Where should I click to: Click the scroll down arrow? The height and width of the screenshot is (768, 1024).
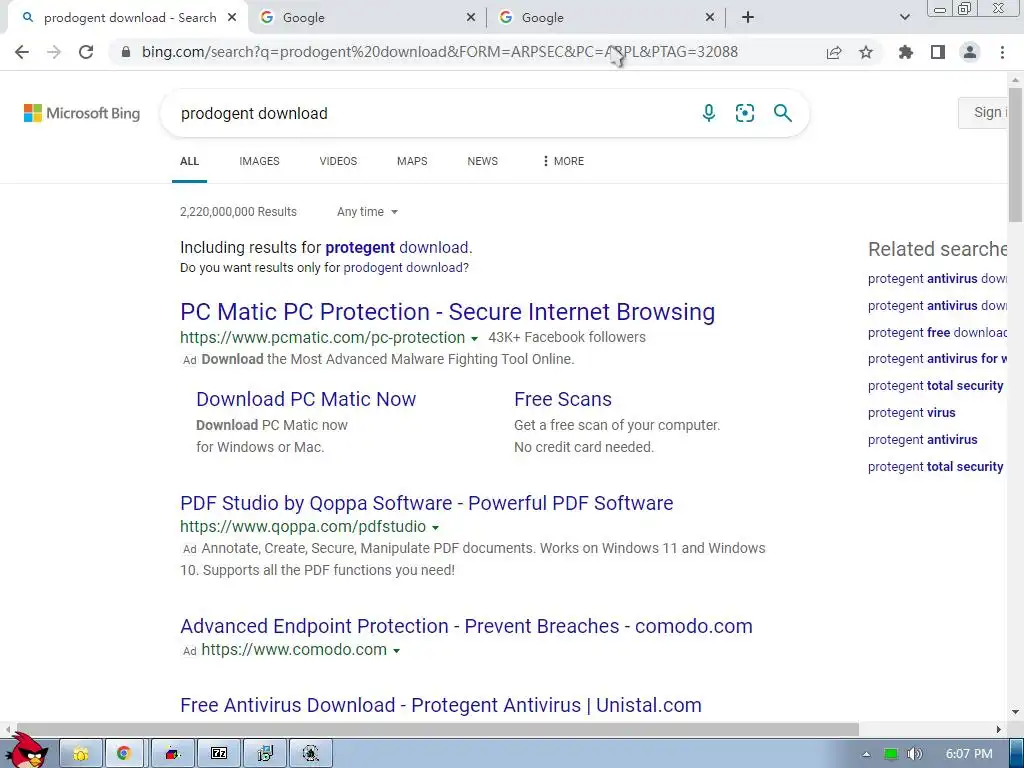[1016, 712]
